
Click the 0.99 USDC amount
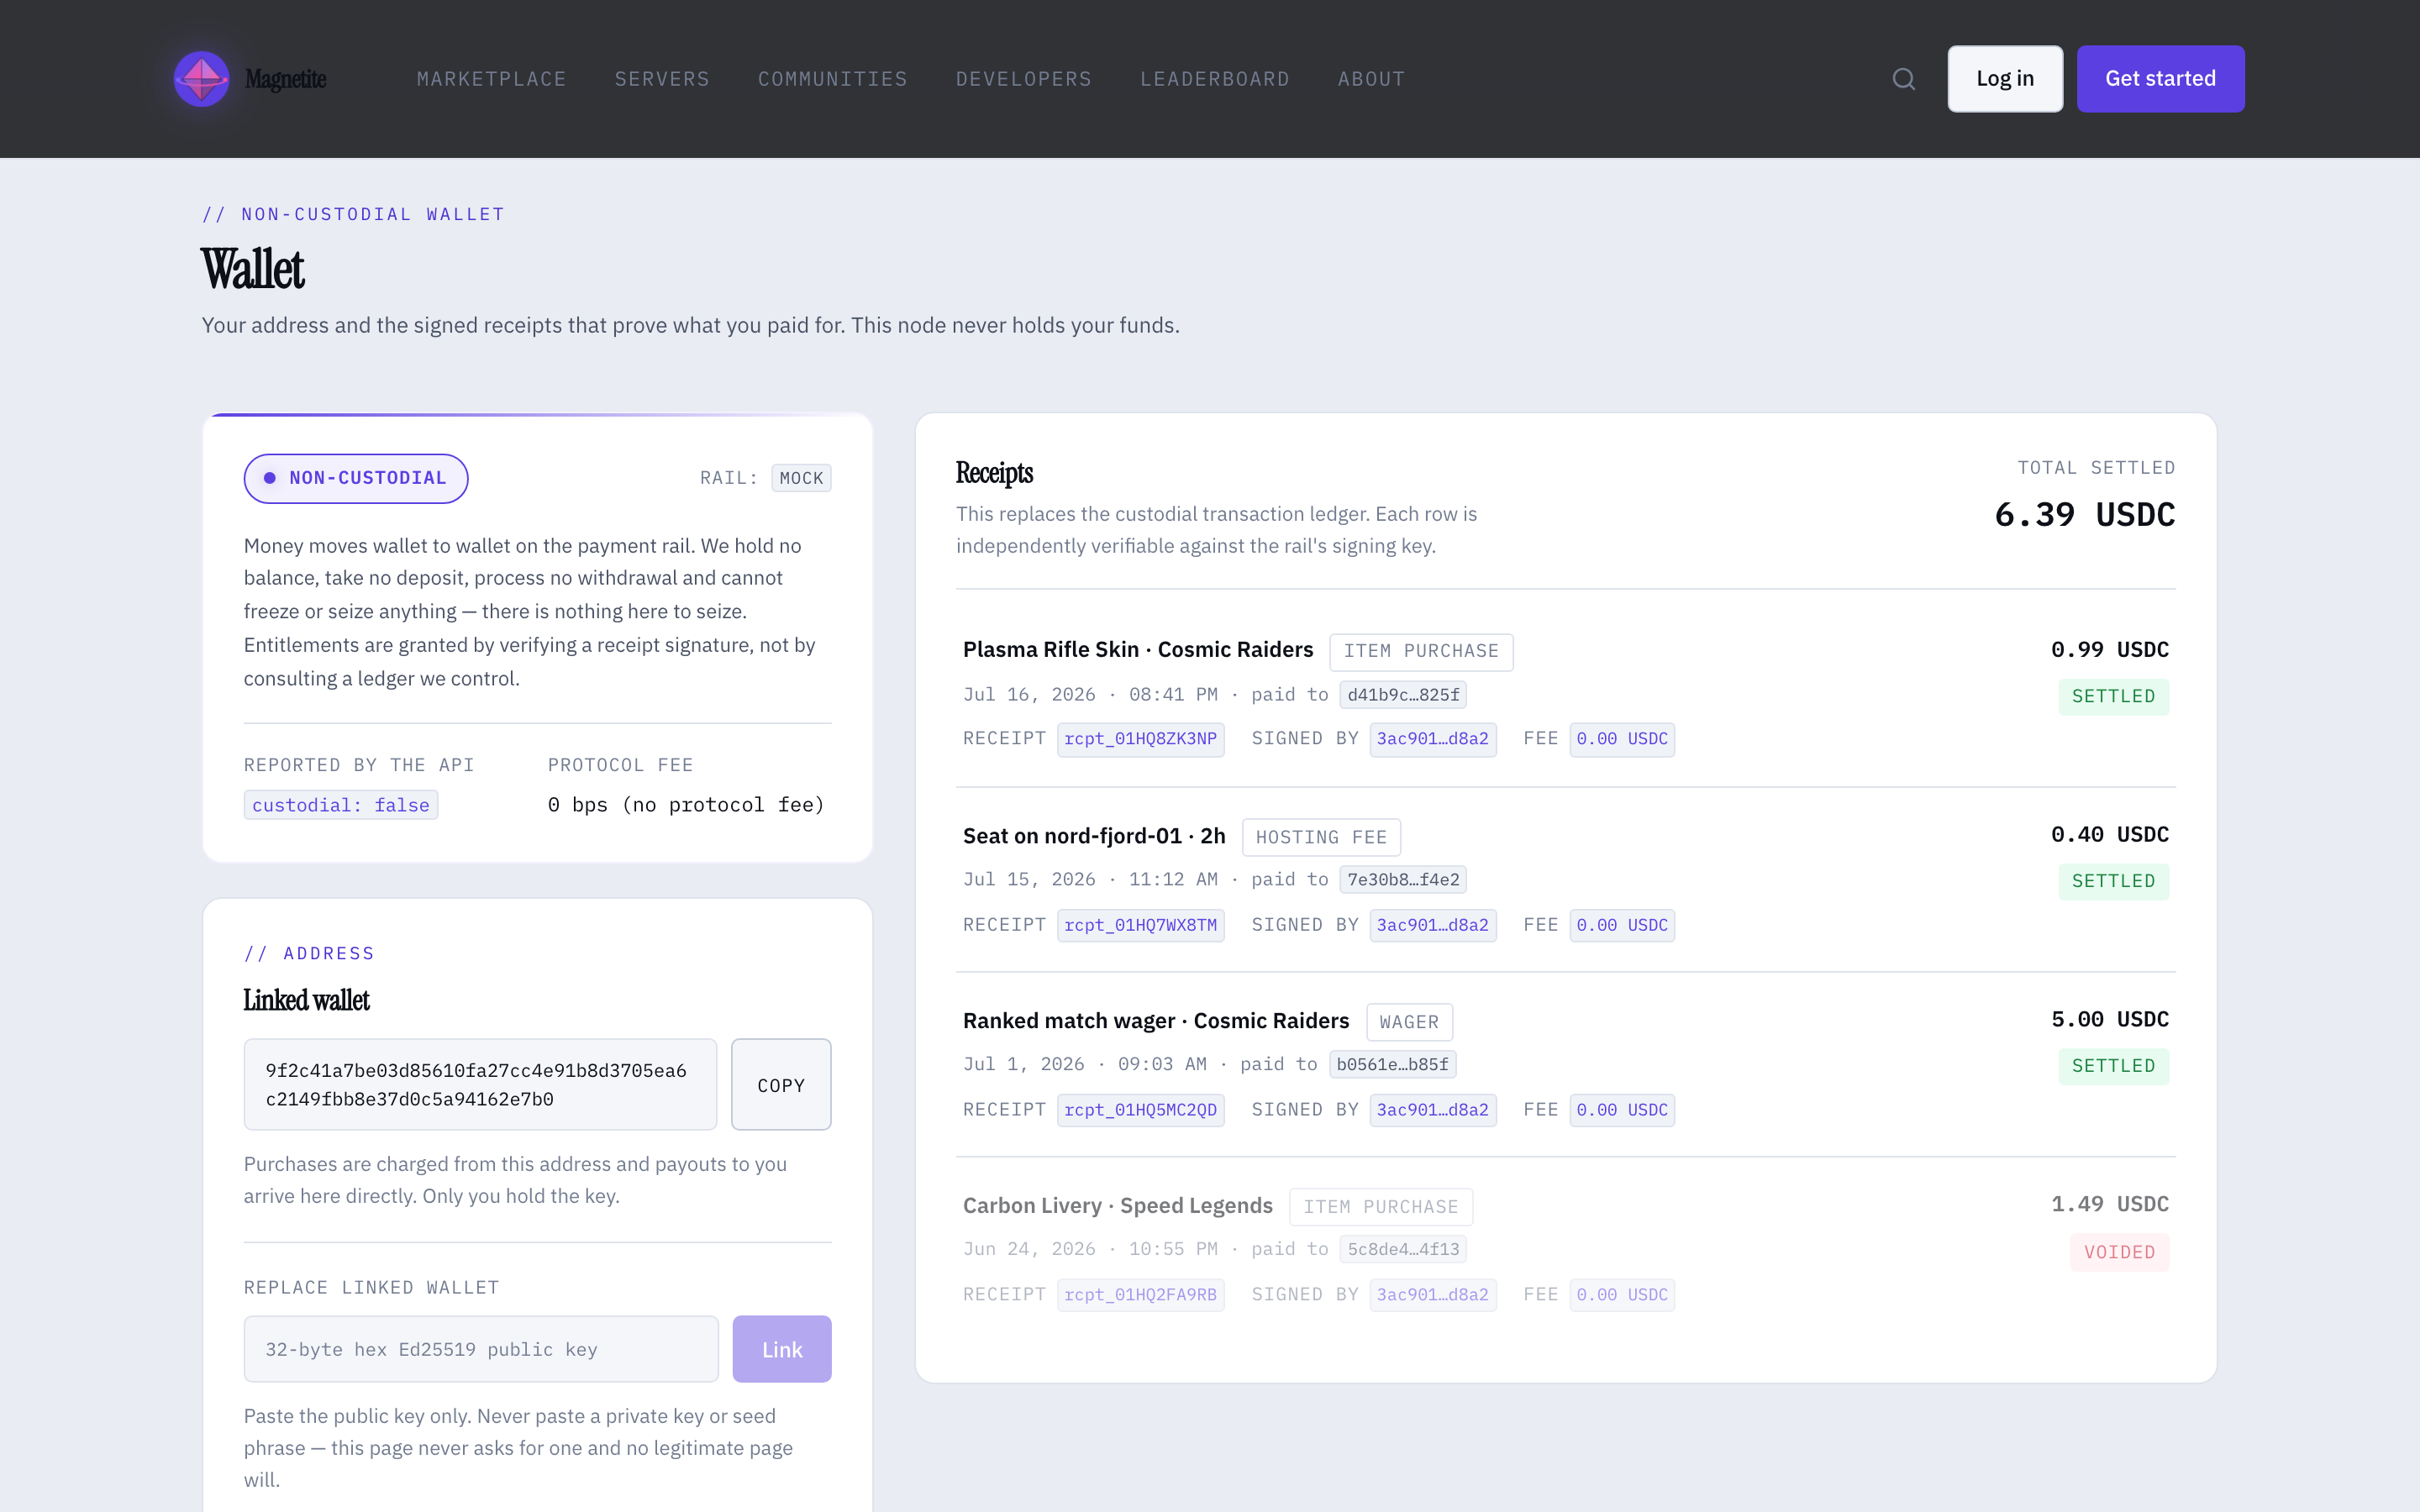coord(2109,650)
